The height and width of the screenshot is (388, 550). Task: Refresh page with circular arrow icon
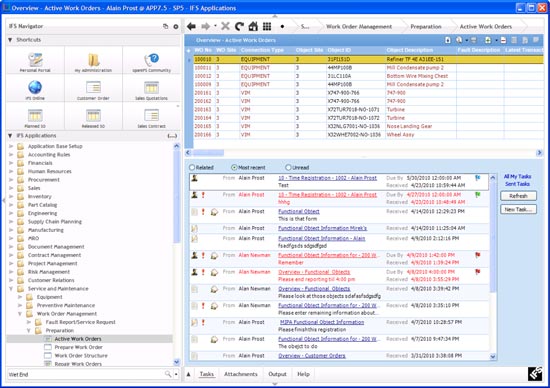click(x=239, y=26)
